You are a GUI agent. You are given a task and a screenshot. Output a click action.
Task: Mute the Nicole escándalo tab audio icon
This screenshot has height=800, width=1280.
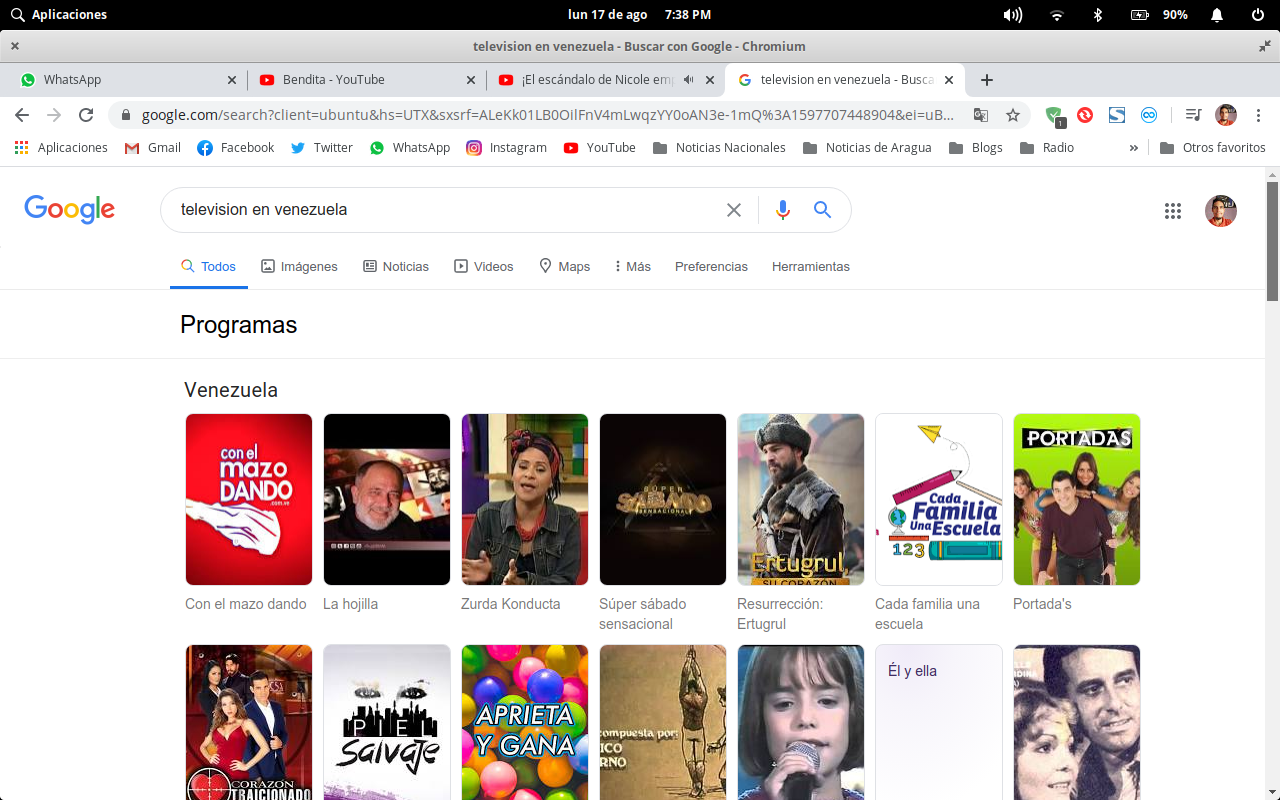pos(689,80)
